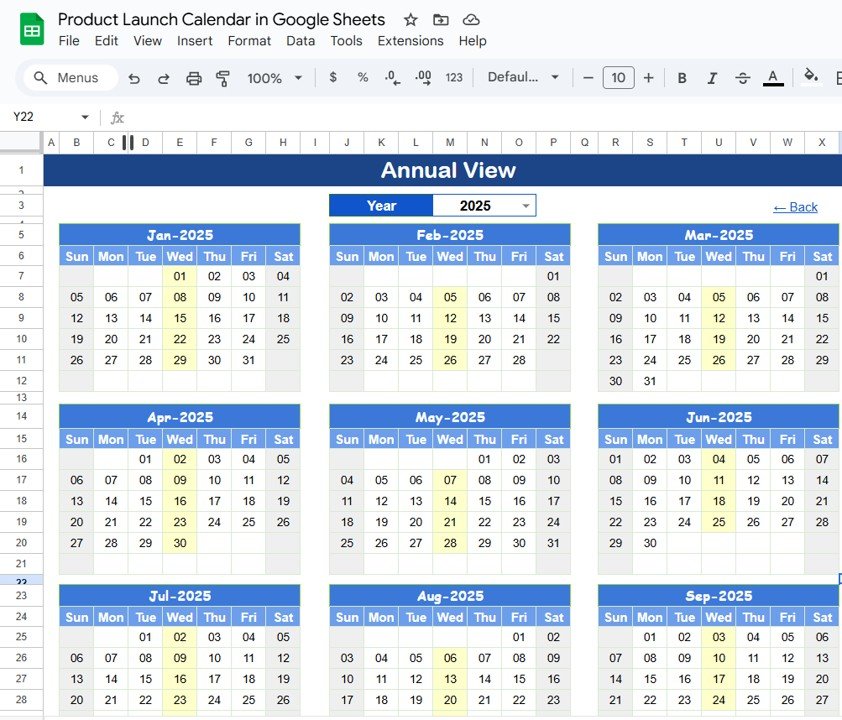This screenshot has height=720, width=842.
Task: Select January date 31
Action: coord(248,360)
